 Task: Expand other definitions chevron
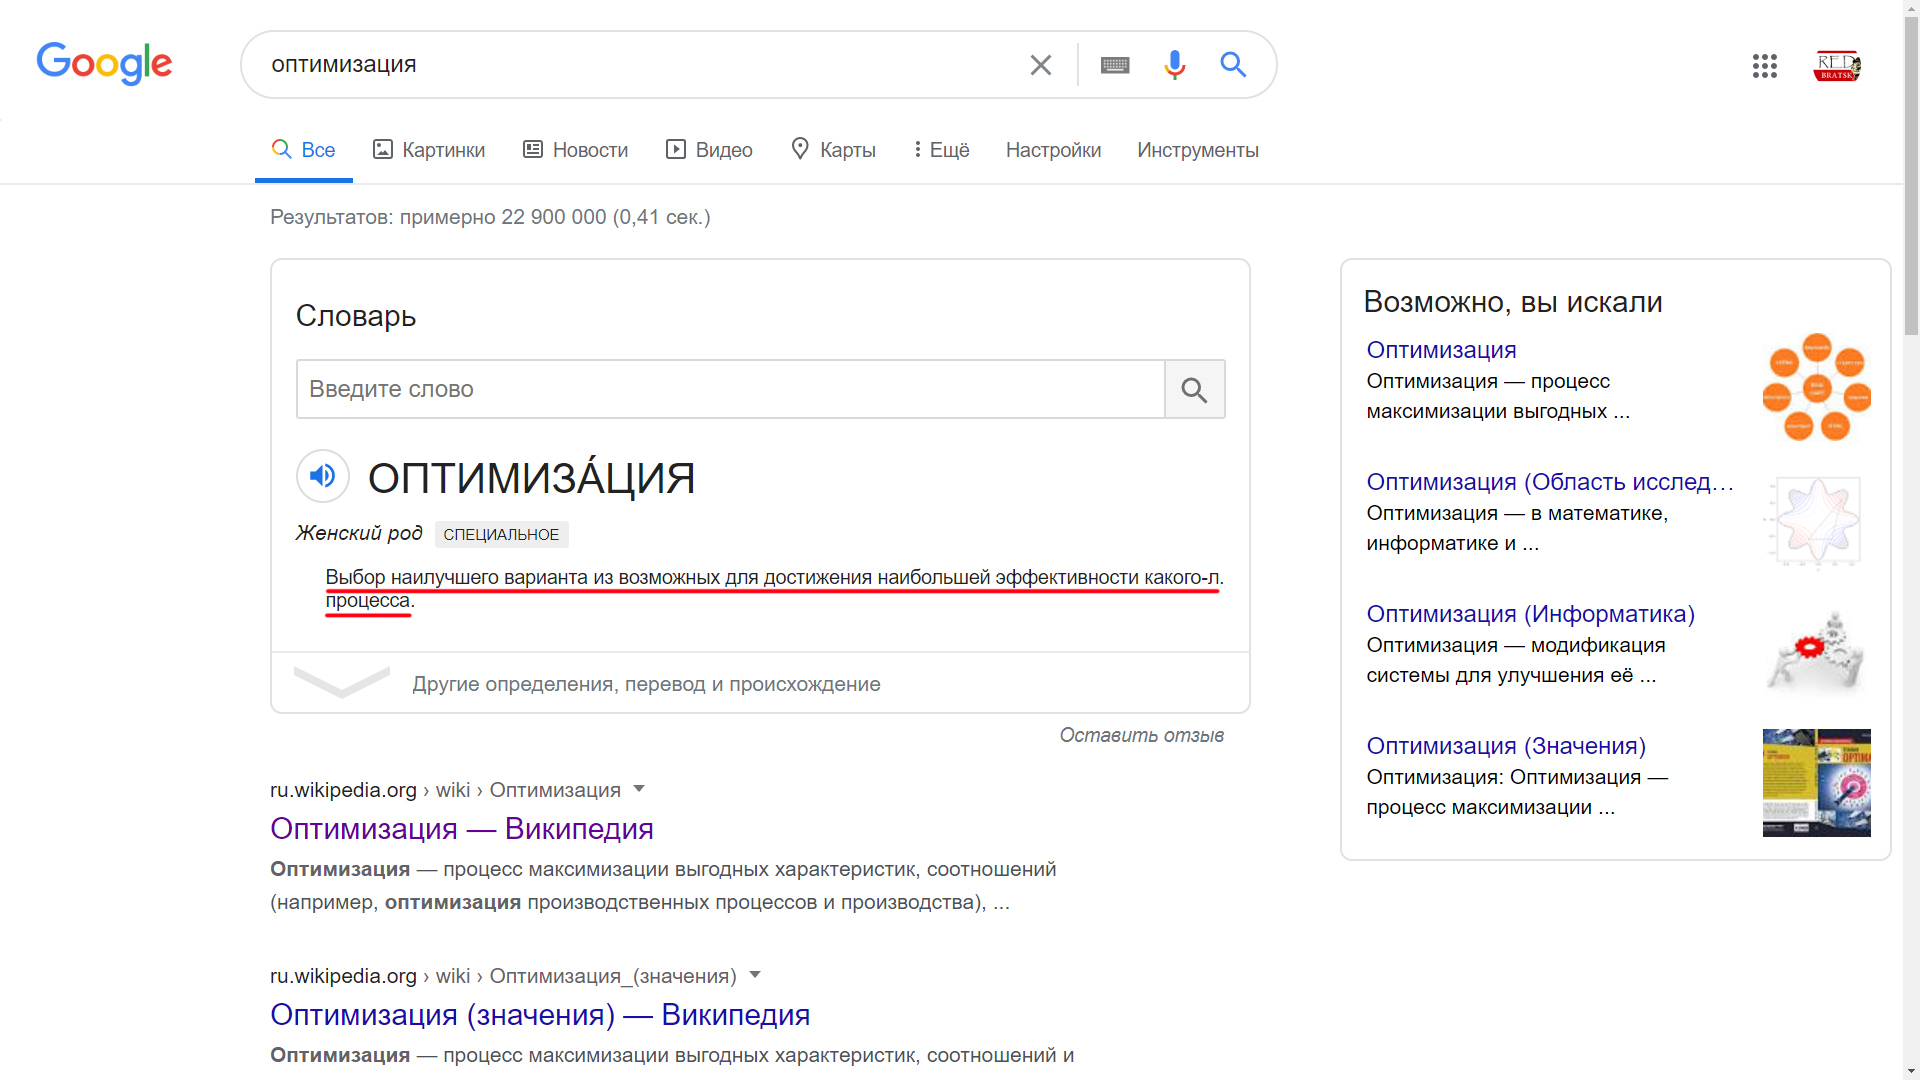(x=342, y=683)
